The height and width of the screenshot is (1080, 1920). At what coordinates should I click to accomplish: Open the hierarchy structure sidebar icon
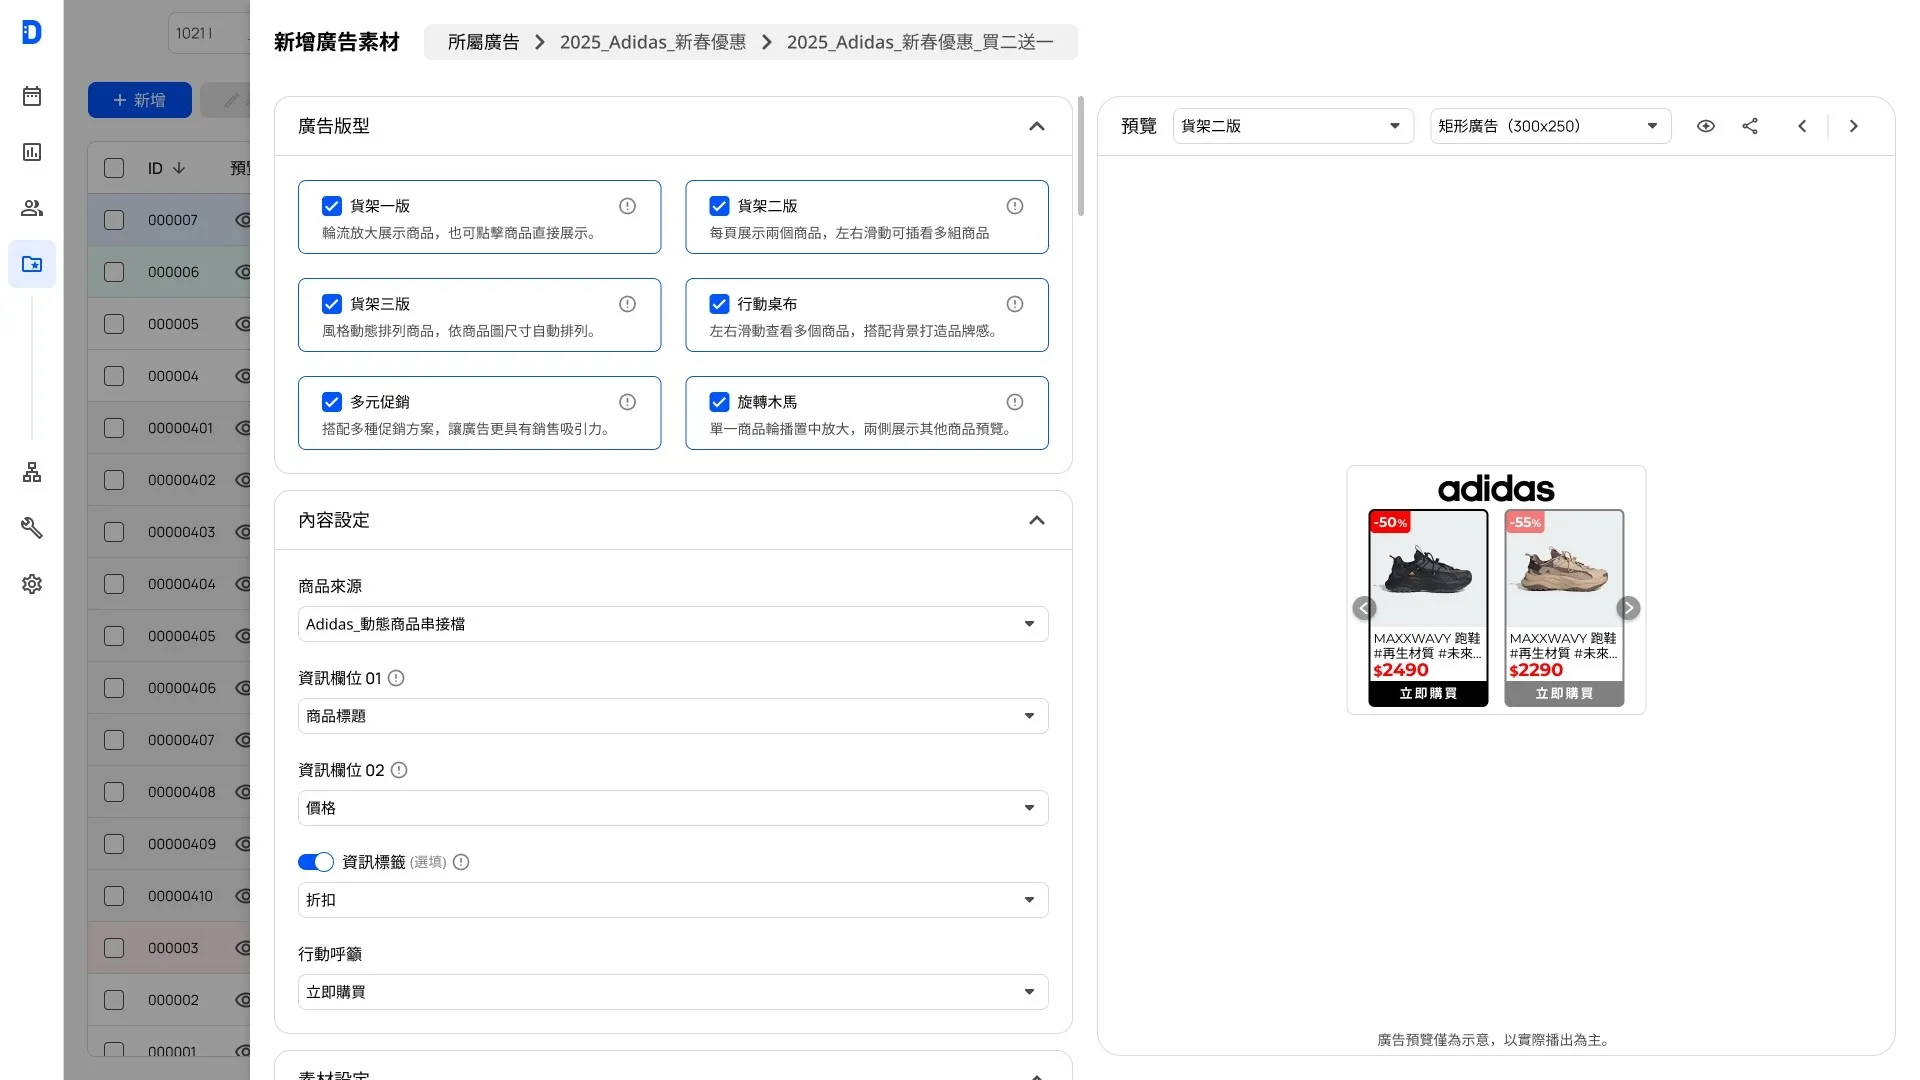point(32,472)
